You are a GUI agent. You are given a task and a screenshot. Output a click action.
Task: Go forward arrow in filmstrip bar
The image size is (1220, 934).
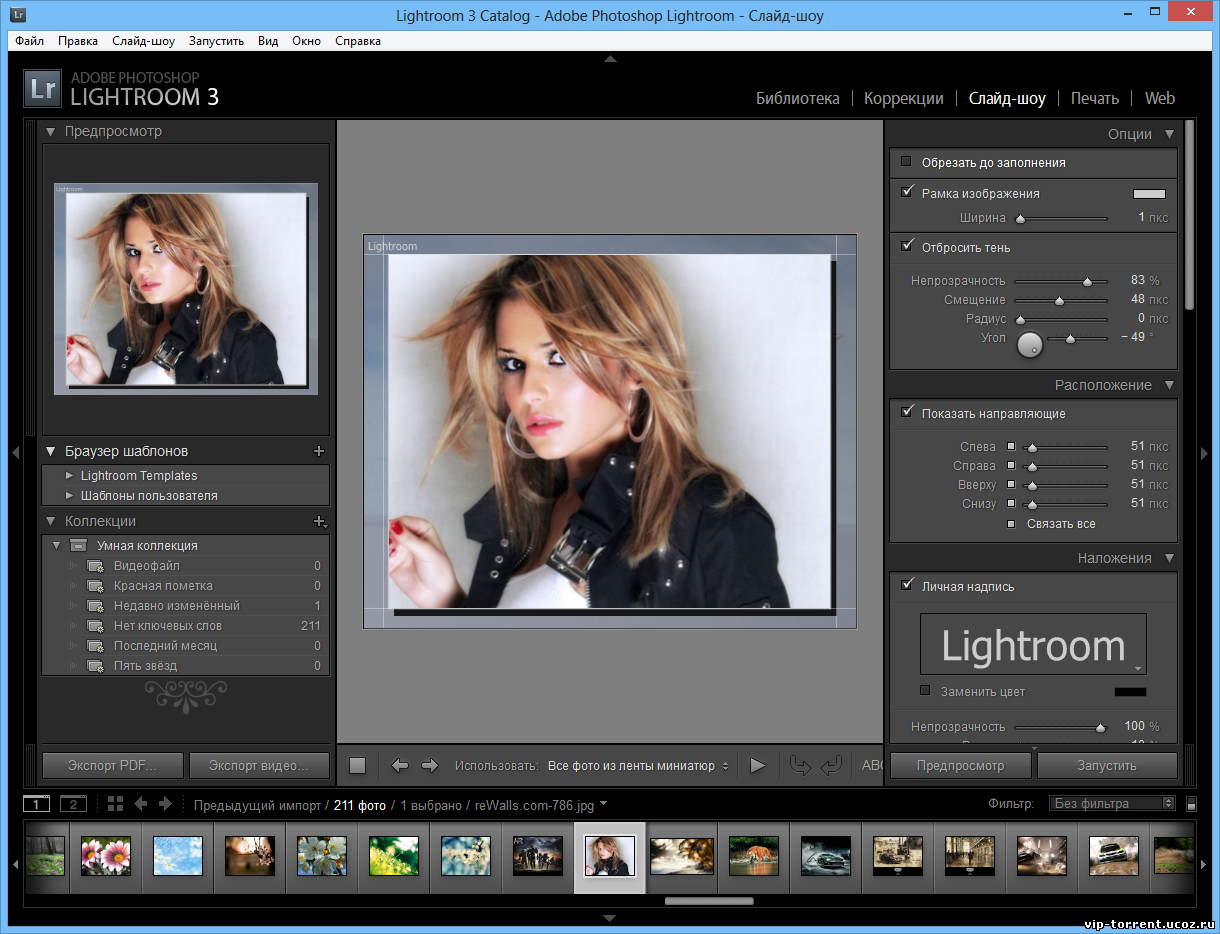pyautogui.click(x=166, y=804)
